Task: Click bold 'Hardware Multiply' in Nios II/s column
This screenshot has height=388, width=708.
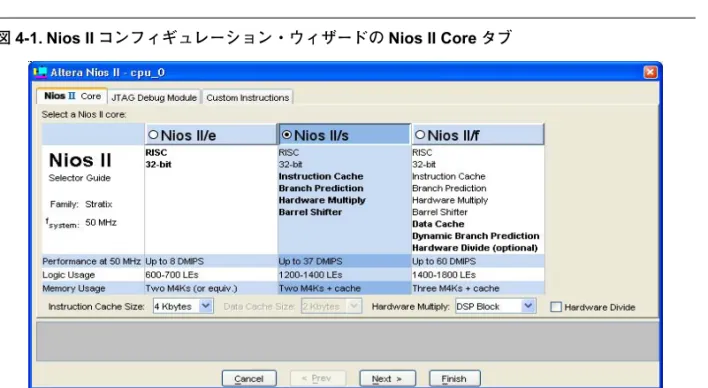Action: click(x=322, y=200)
